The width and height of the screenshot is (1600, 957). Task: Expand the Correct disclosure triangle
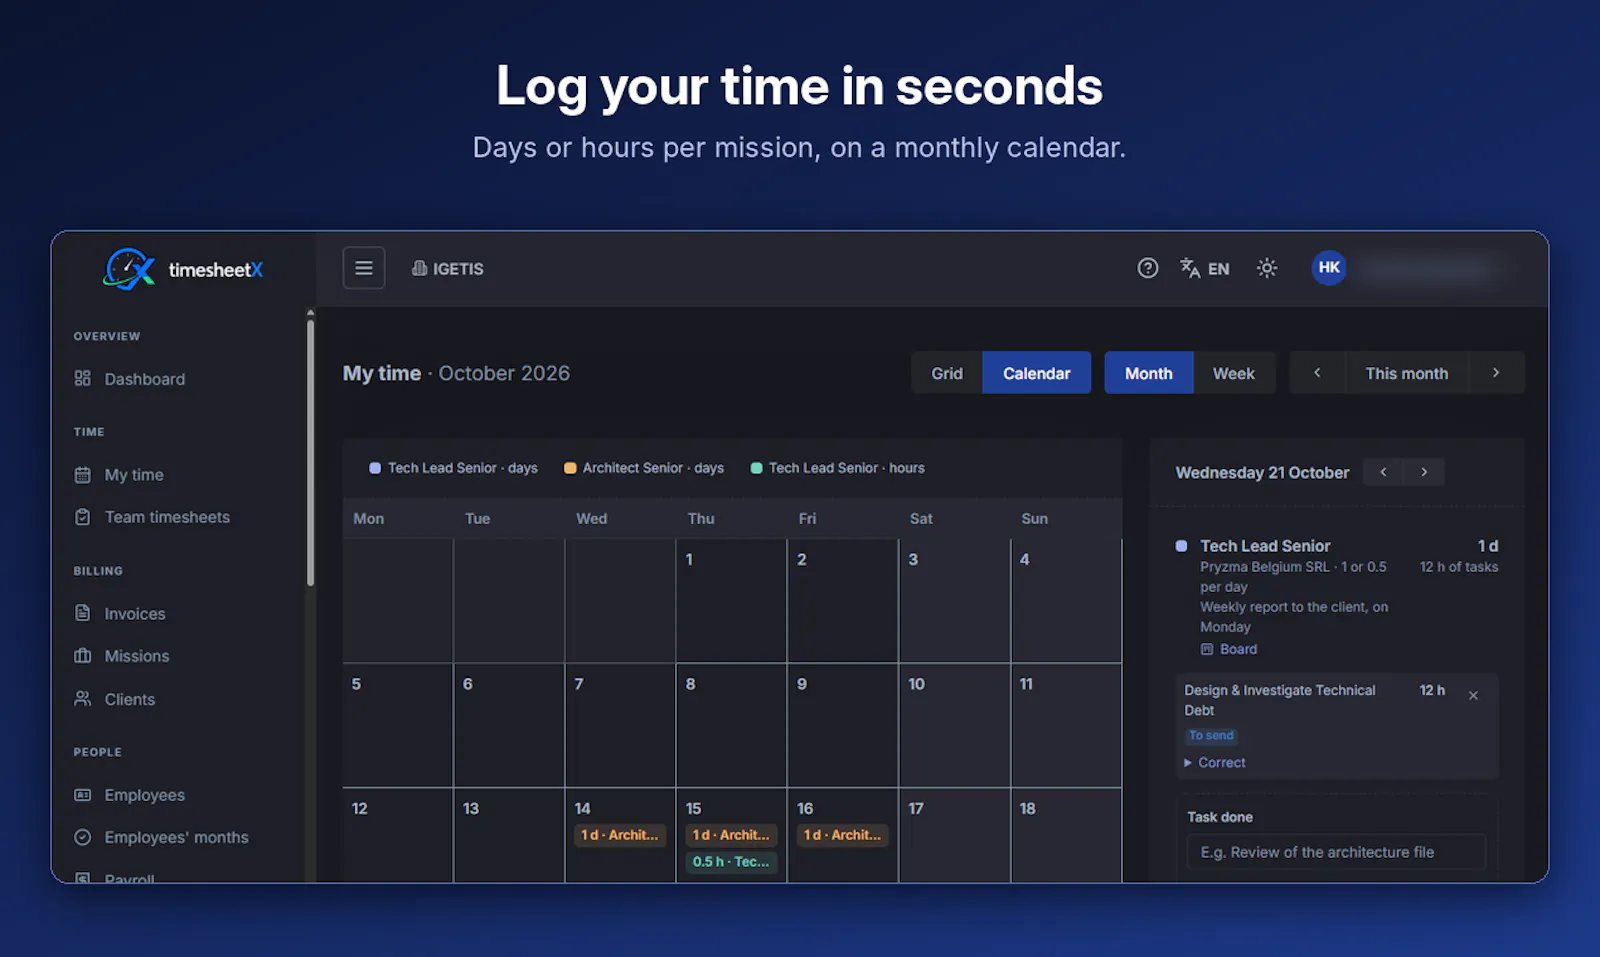1215,762
